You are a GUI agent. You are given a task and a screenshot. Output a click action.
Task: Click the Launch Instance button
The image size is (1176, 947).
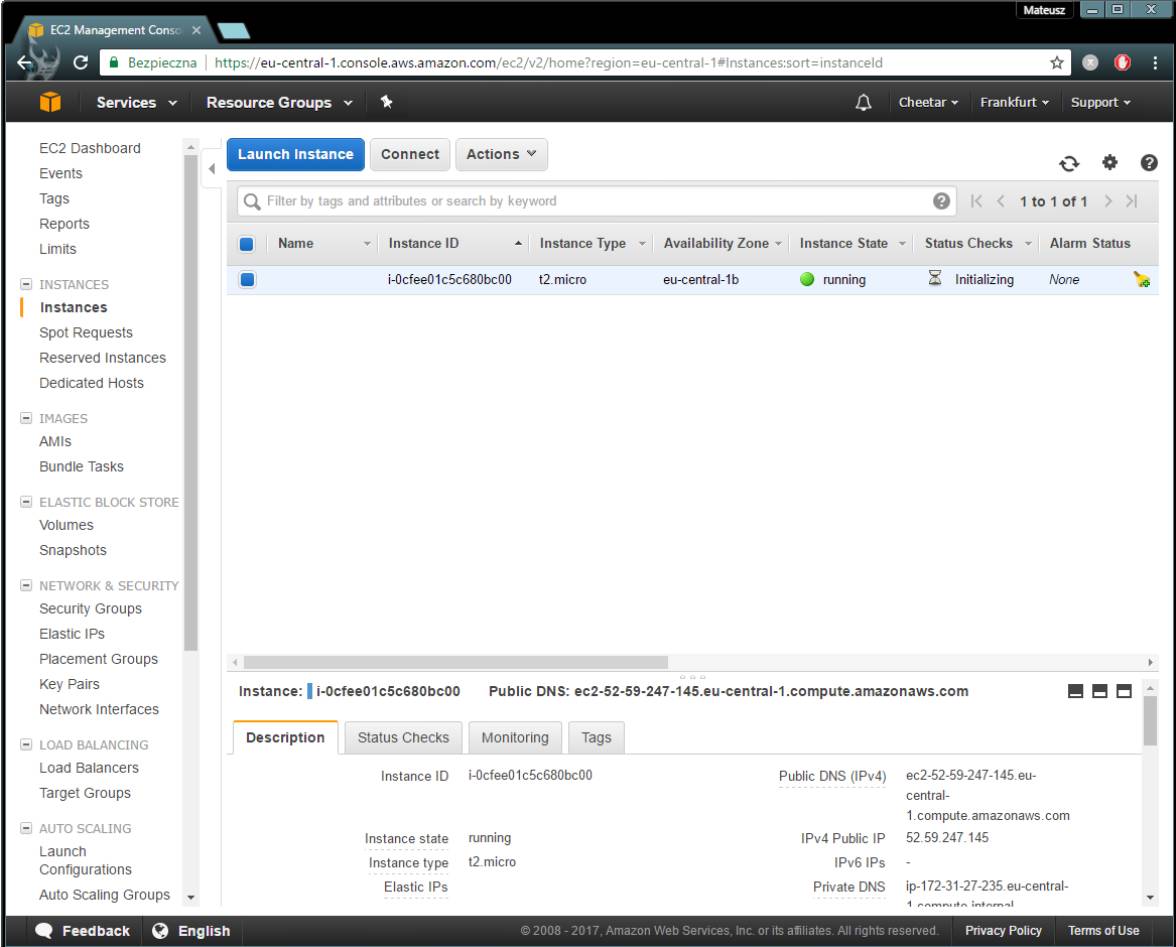295,154
